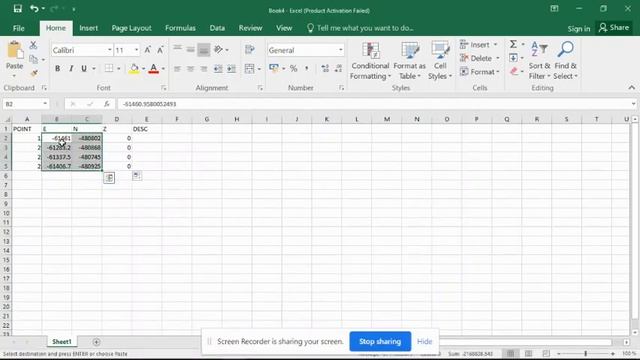Switch to the Page Layout tab

click(131, 28)
